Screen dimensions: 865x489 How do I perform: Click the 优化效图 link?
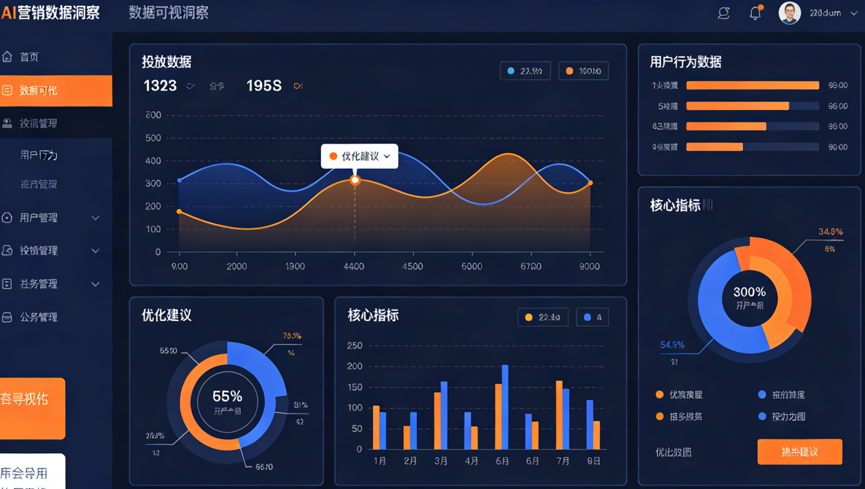click(x=673, y=452)
